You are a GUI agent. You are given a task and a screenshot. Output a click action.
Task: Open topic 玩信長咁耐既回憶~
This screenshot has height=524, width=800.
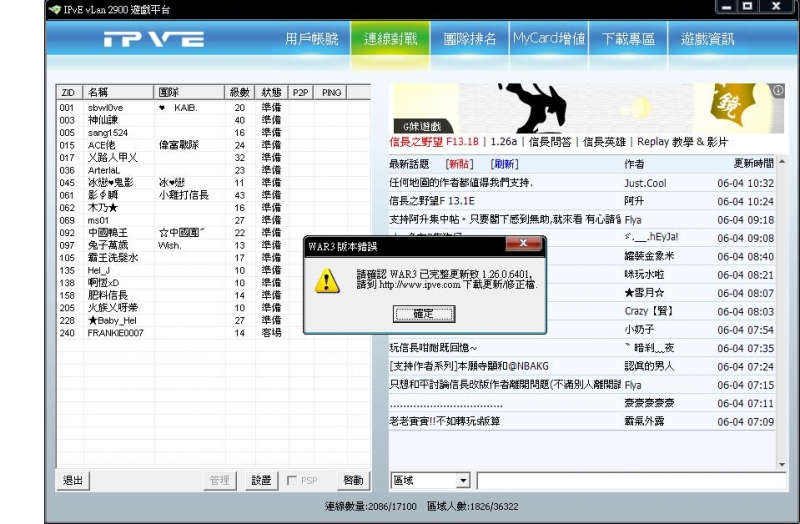pos(433,348)
